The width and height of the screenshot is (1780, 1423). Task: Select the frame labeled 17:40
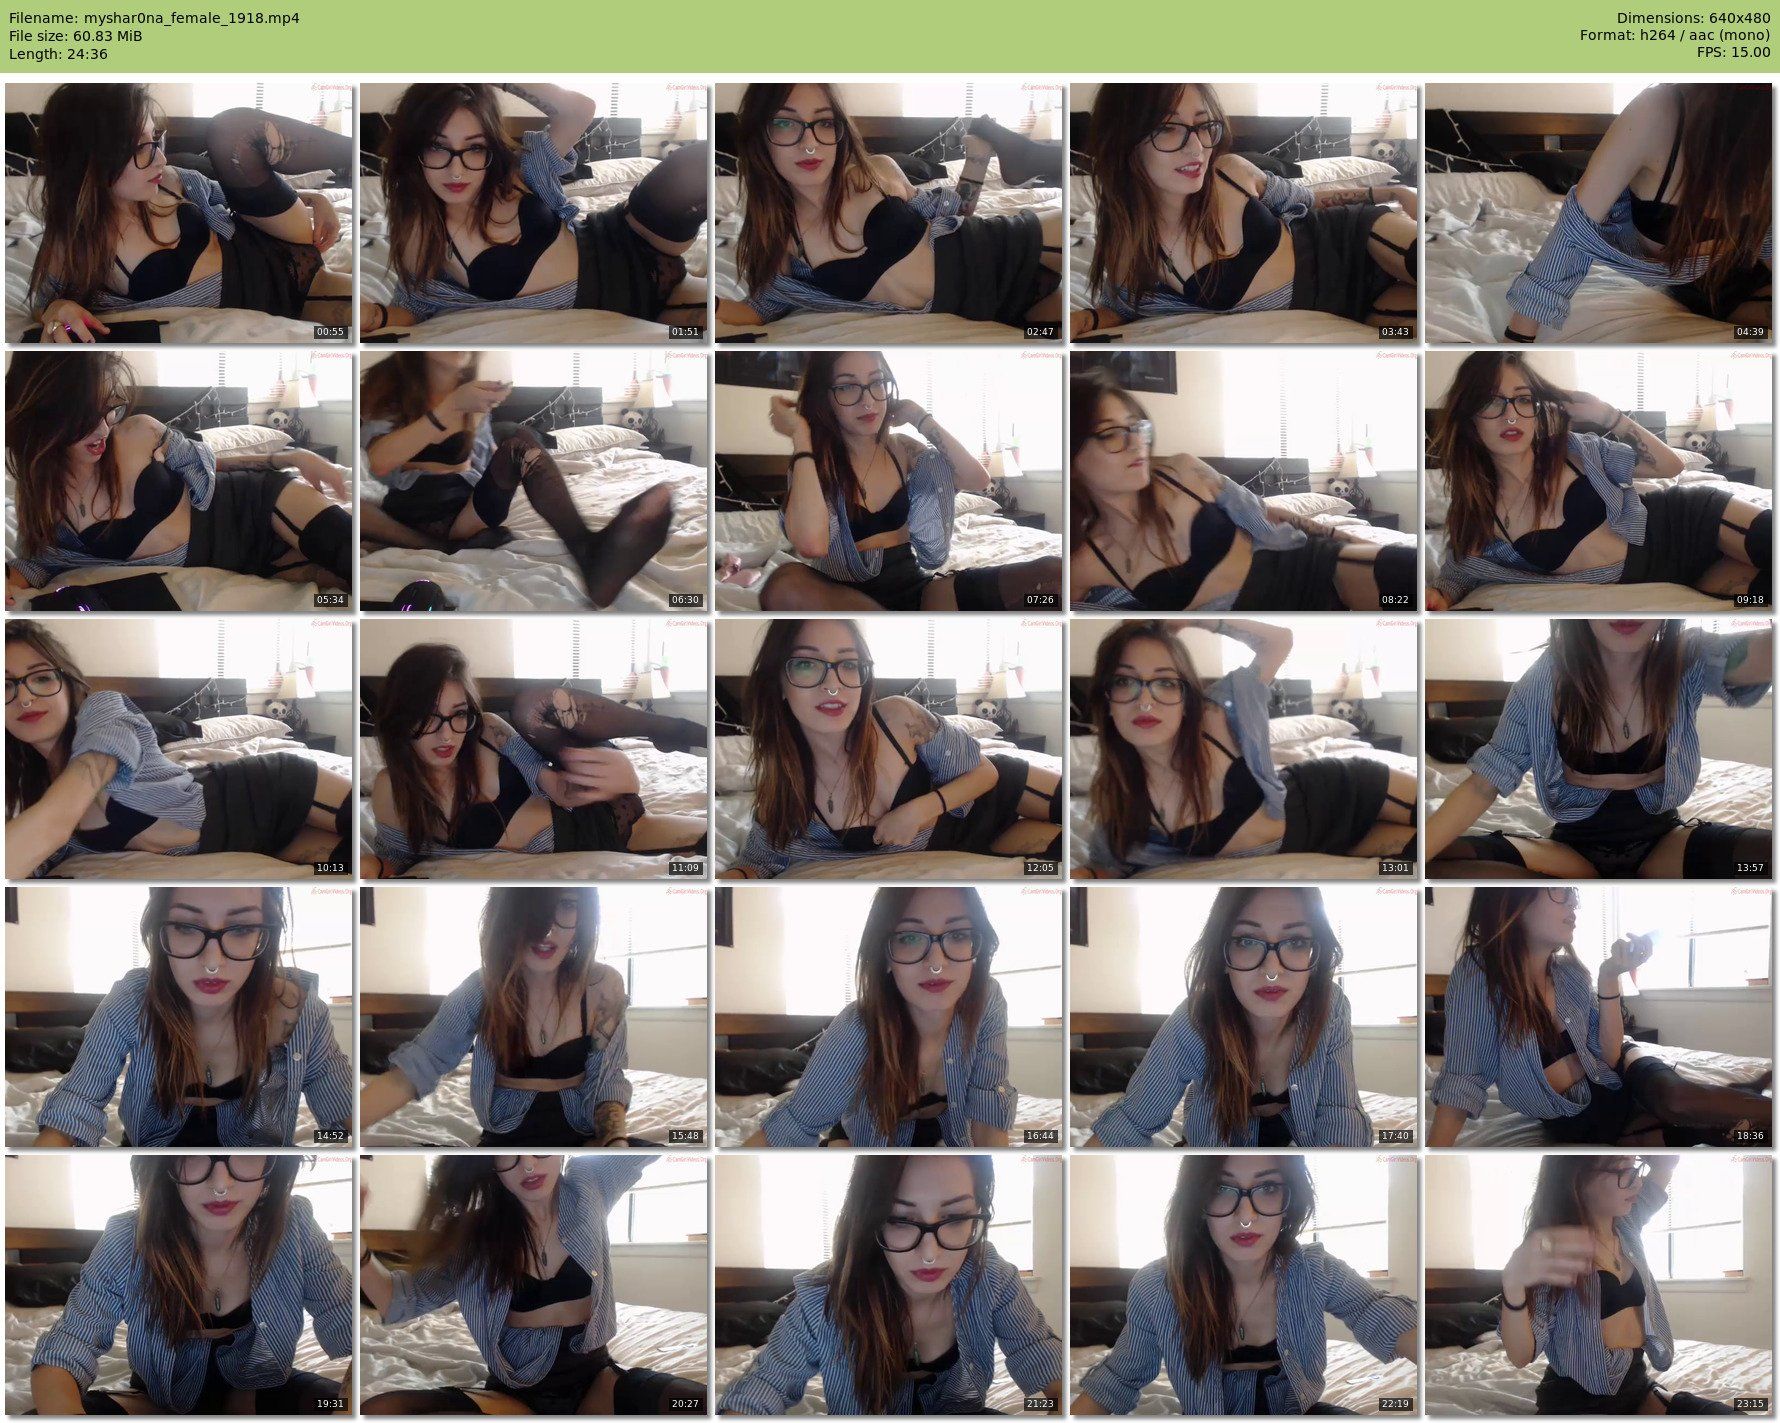pyautogui.click(x=1243, y=1017)
